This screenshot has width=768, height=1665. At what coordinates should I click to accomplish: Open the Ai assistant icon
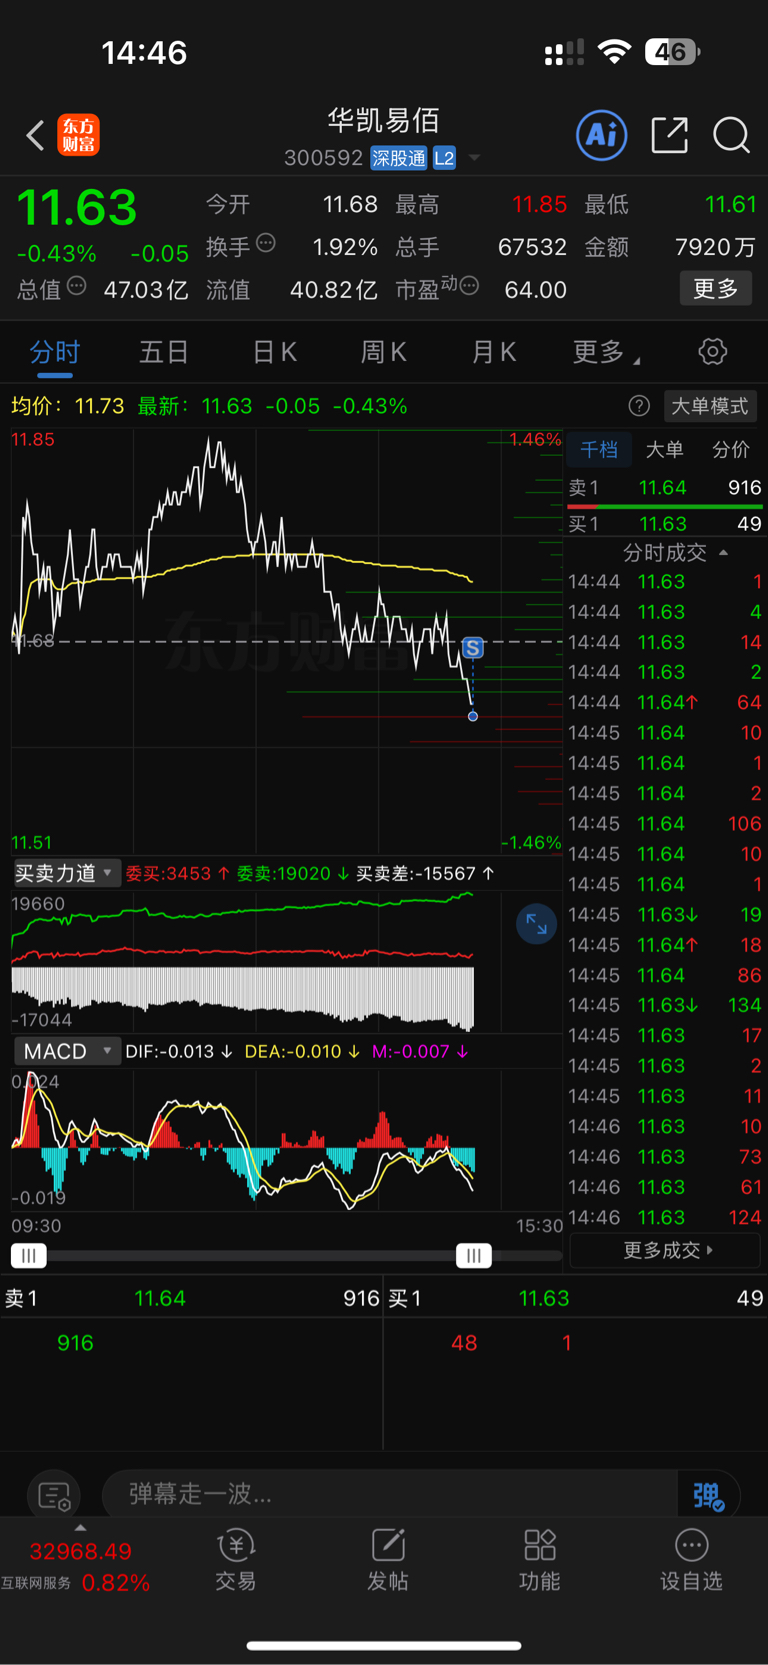click(602, 135)
